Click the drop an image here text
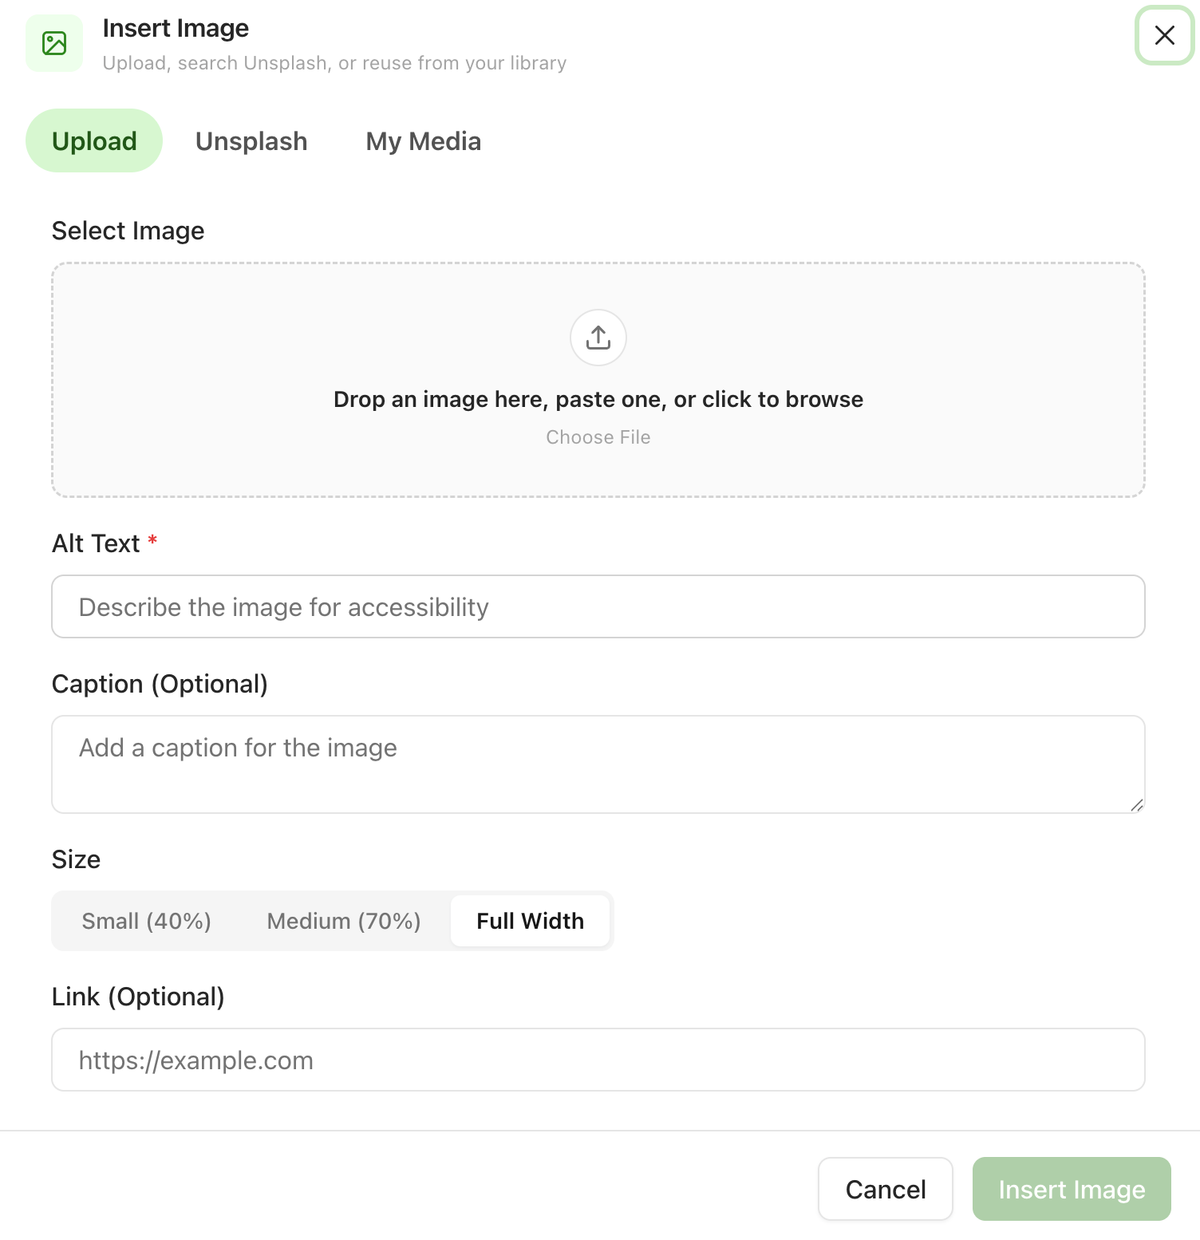1200x1240 pixels. point(598,399)
